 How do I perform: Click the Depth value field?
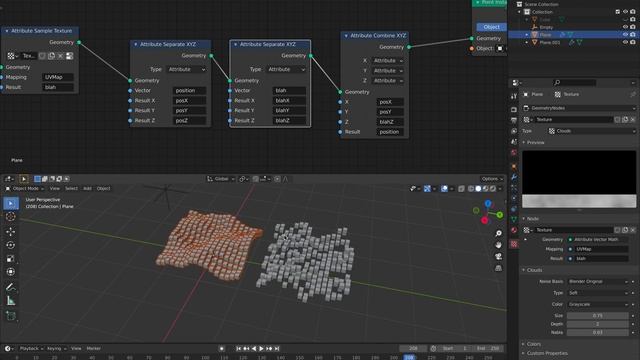598,324
